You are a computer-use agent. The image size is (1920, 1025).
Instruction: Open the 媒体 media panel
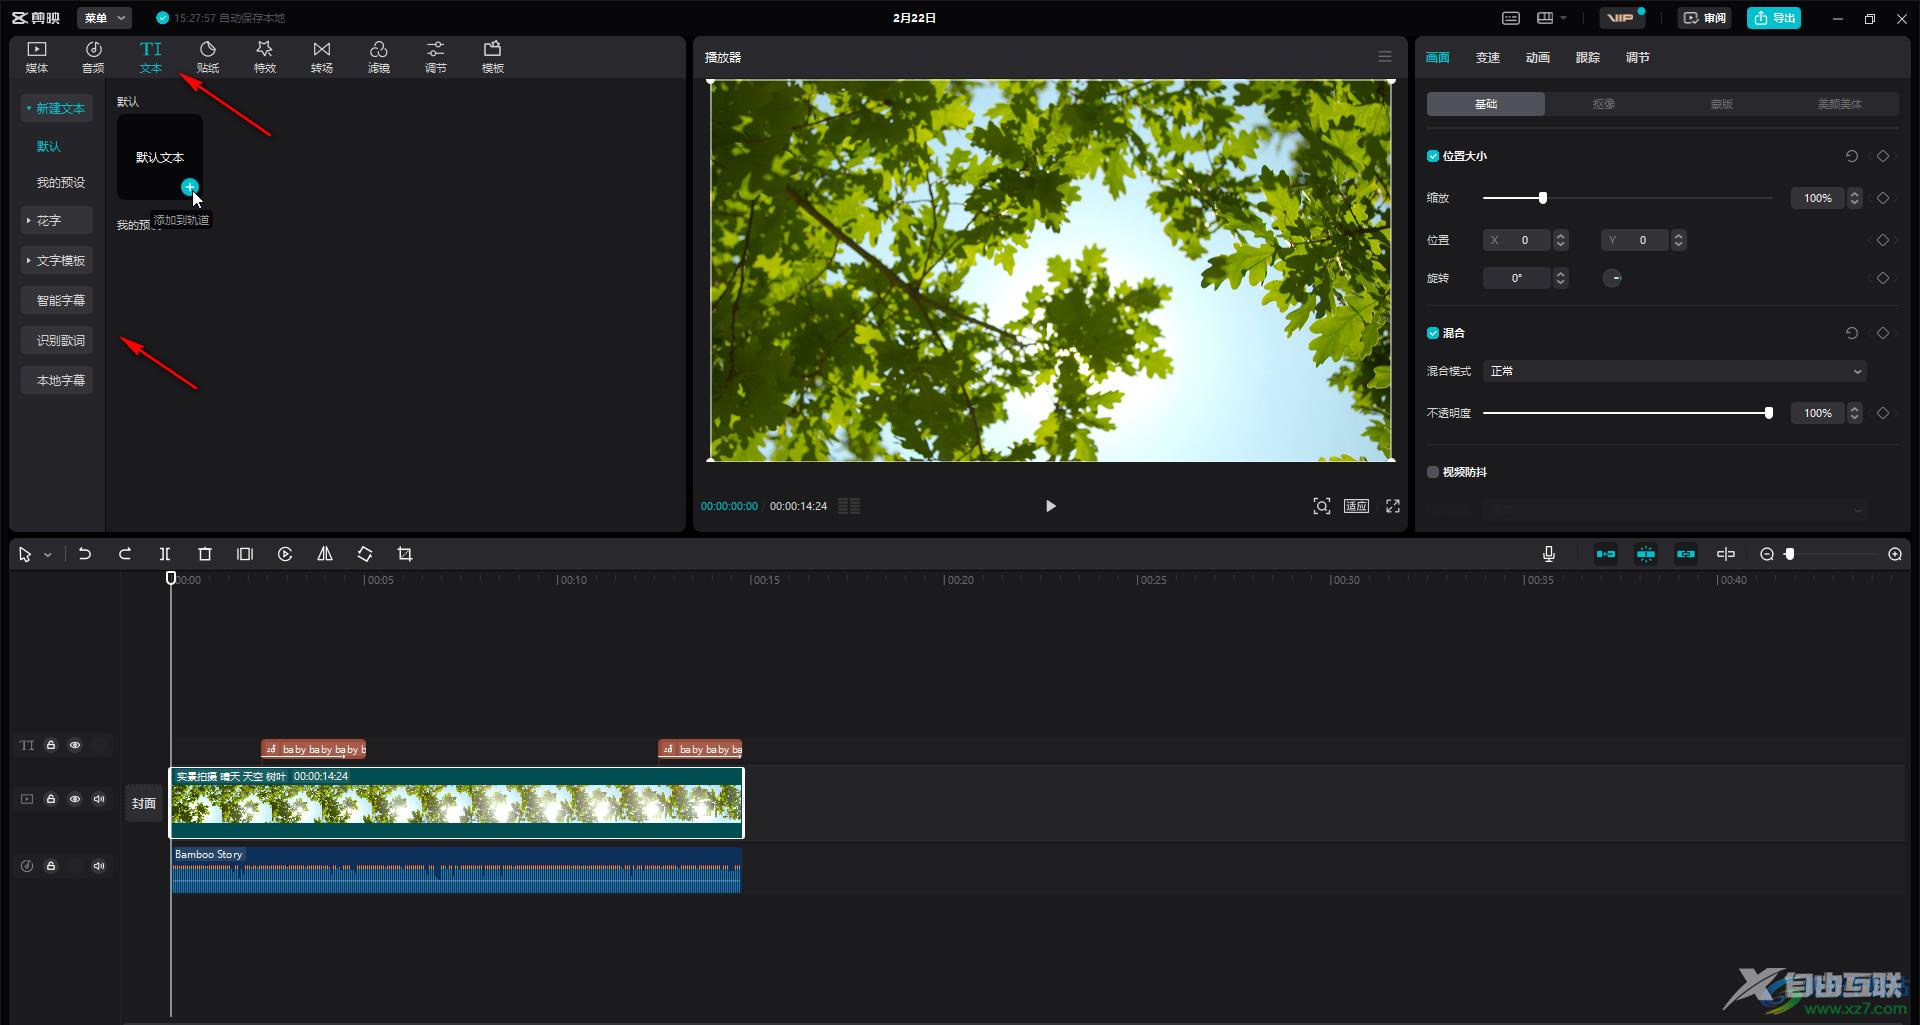tap(37, 57)
